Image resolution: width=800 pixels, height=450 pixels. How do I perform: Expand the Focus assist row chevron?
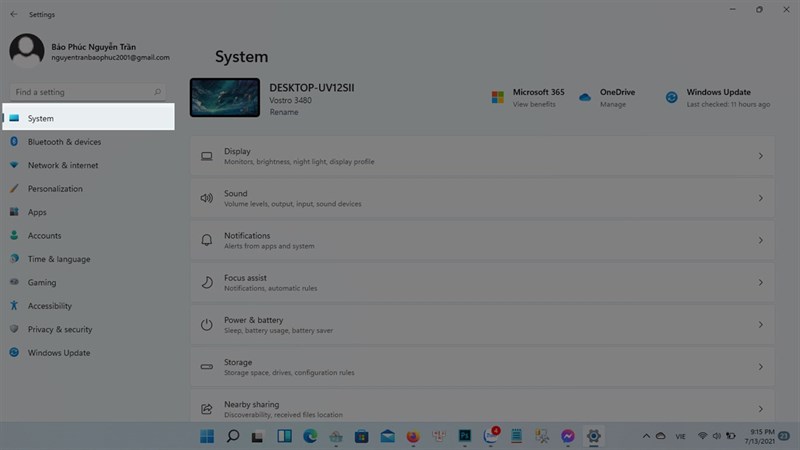[760, 282]
